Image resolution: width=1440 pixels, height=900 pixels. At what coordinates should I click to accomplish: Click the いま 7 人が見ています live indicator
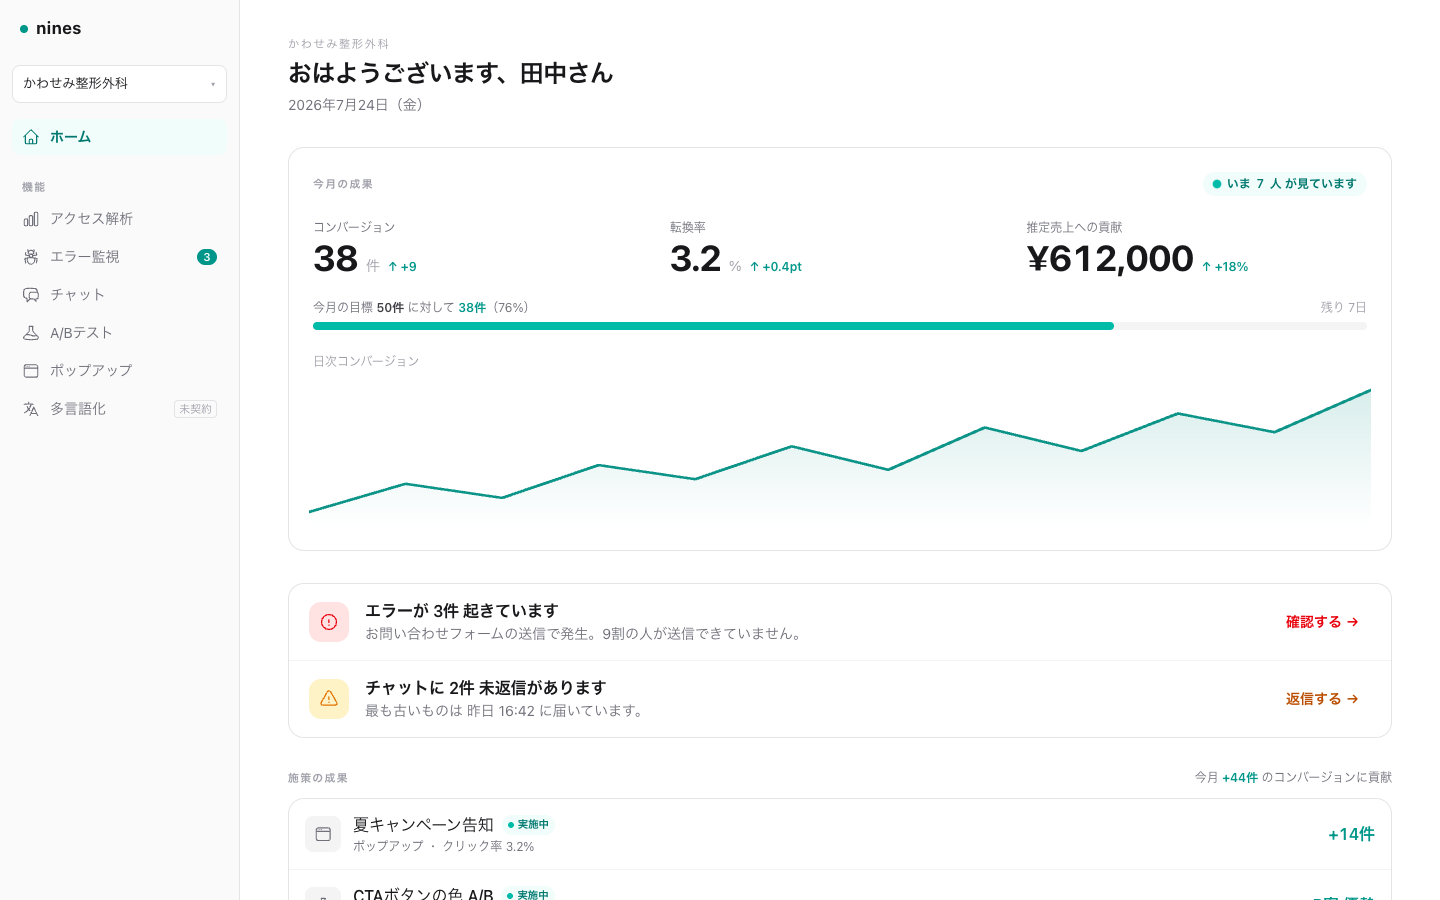point(1284,184)
